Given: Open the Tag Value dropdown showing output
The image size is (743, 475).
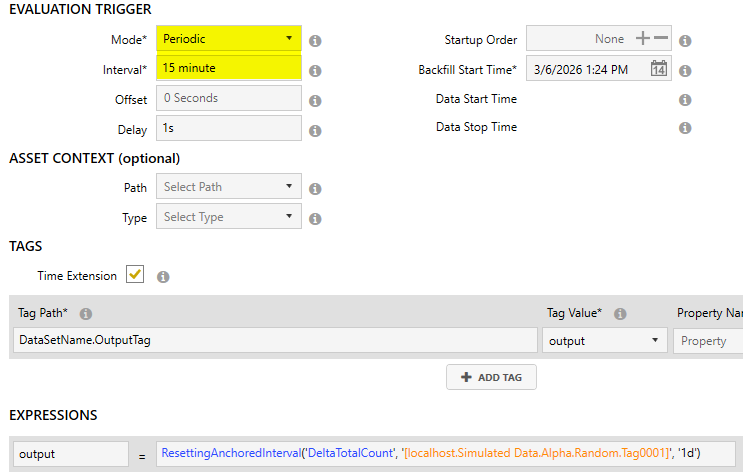Looking at the screenshot, I should (x=604, y=340).
